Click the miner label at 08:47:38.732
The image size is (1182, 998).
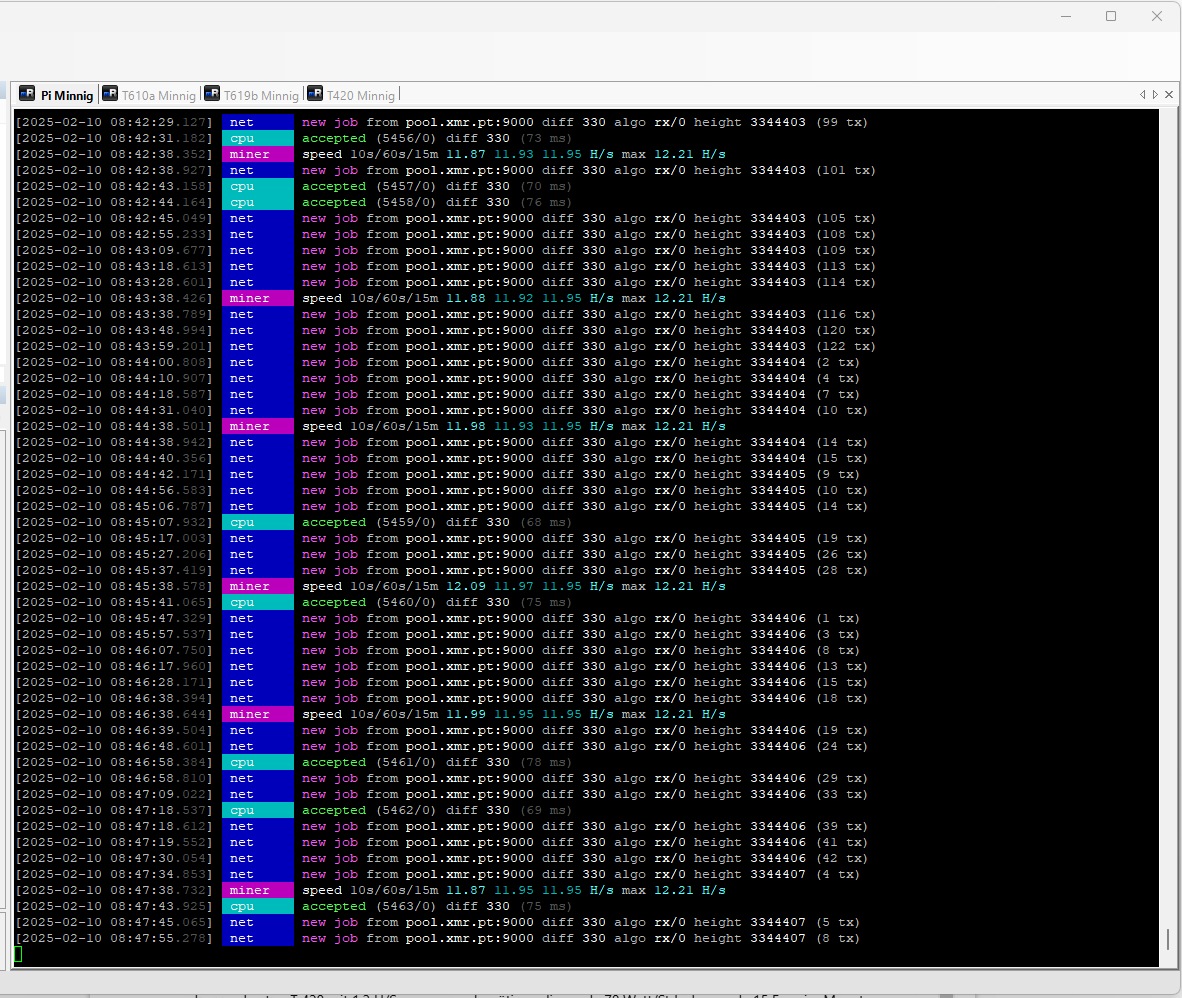[257, 890]
